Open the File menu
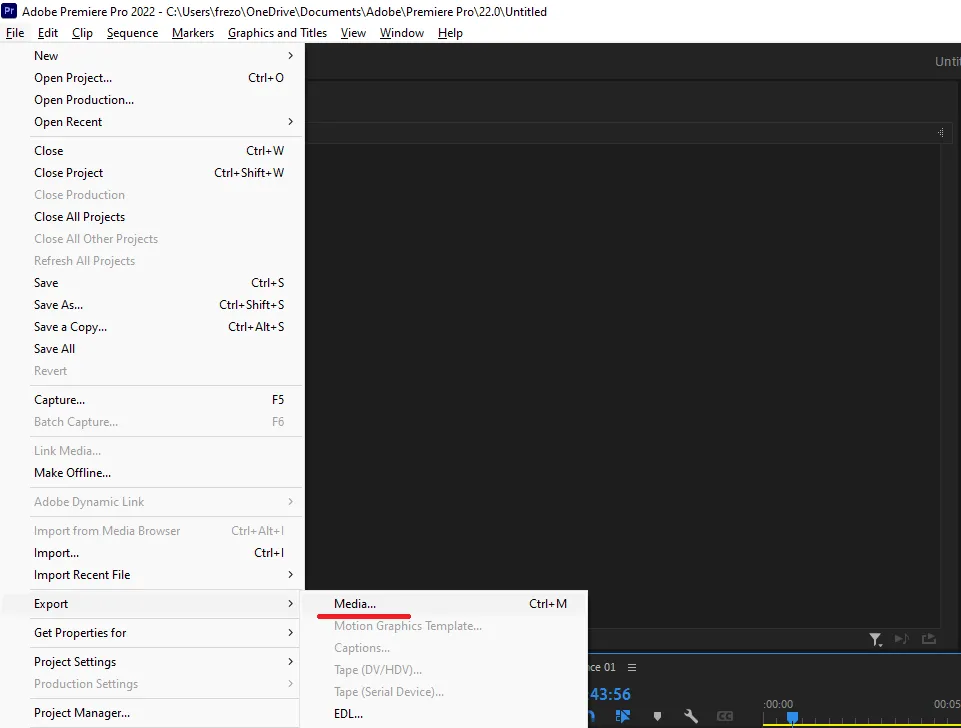 point(15,33)
